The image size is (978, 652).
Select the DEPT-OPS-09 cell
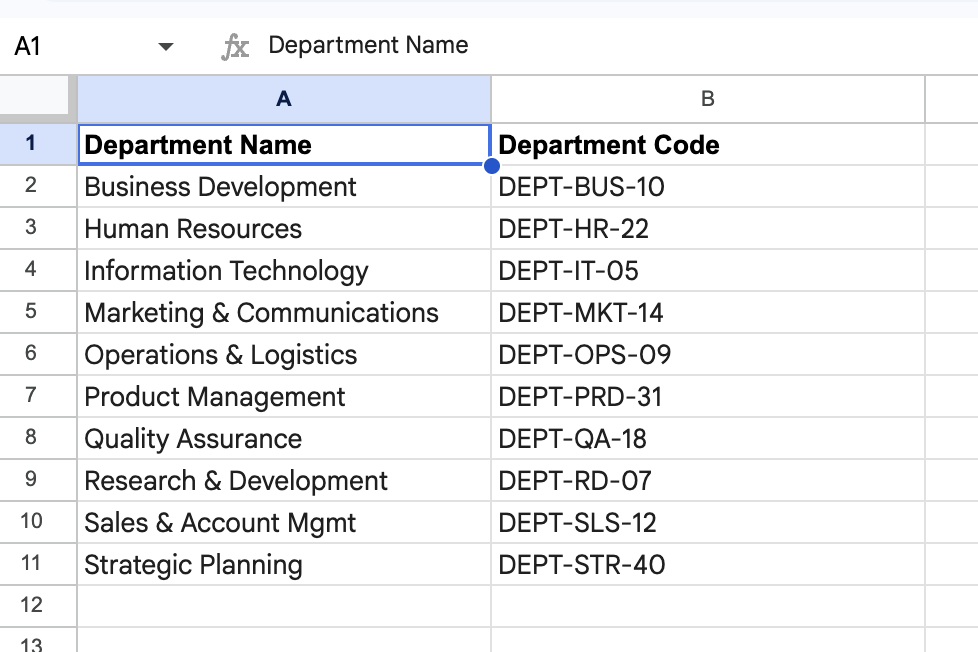click(584, 355)
